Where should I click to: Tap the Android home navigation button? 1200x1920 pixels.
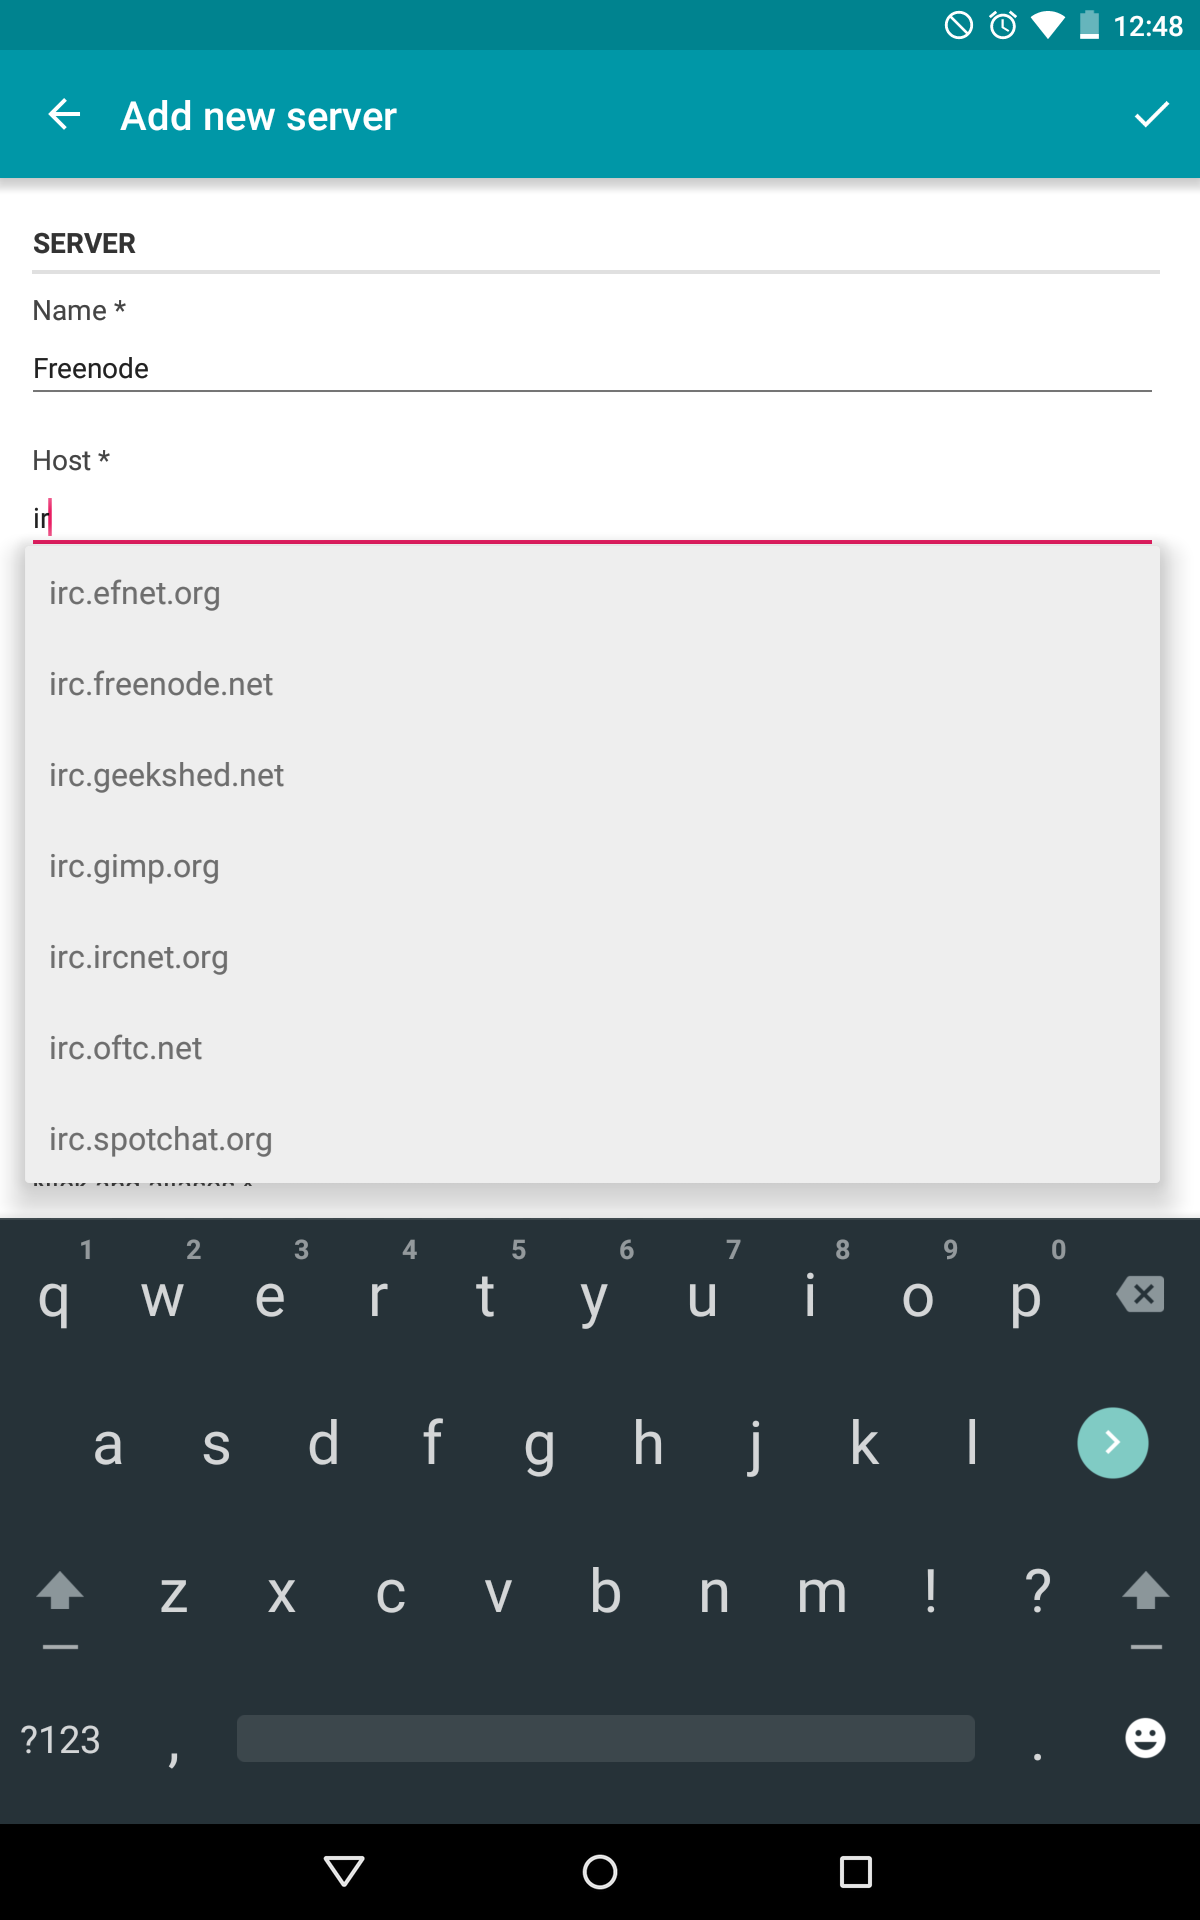point(600,1871)
